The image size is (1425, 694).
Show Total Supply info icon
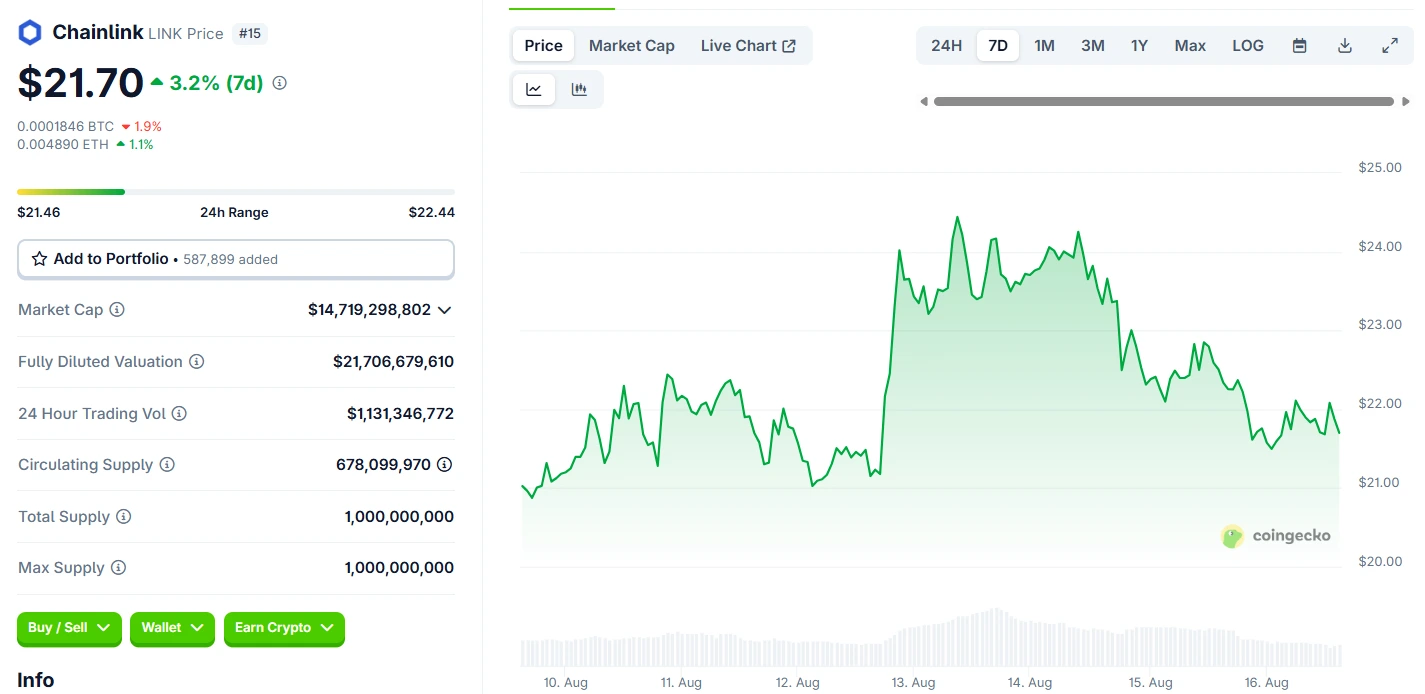(x=123, y=517)
